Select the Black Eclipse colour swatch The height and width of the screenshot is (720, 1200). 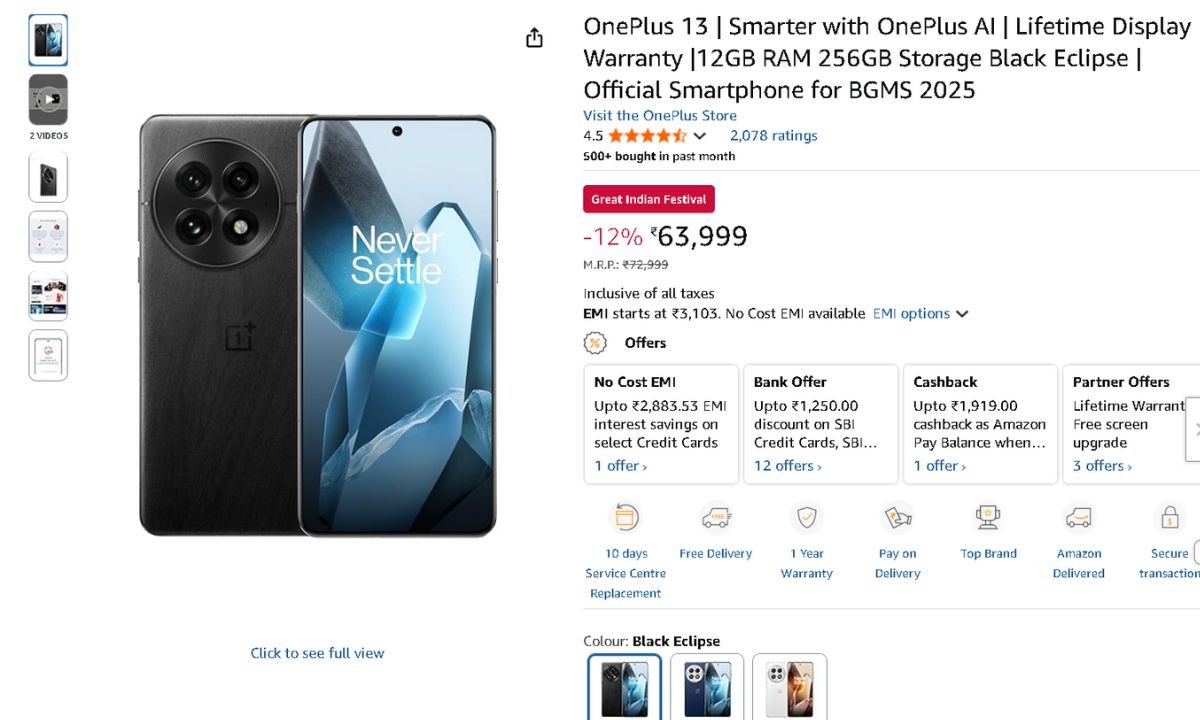point(625,688)
